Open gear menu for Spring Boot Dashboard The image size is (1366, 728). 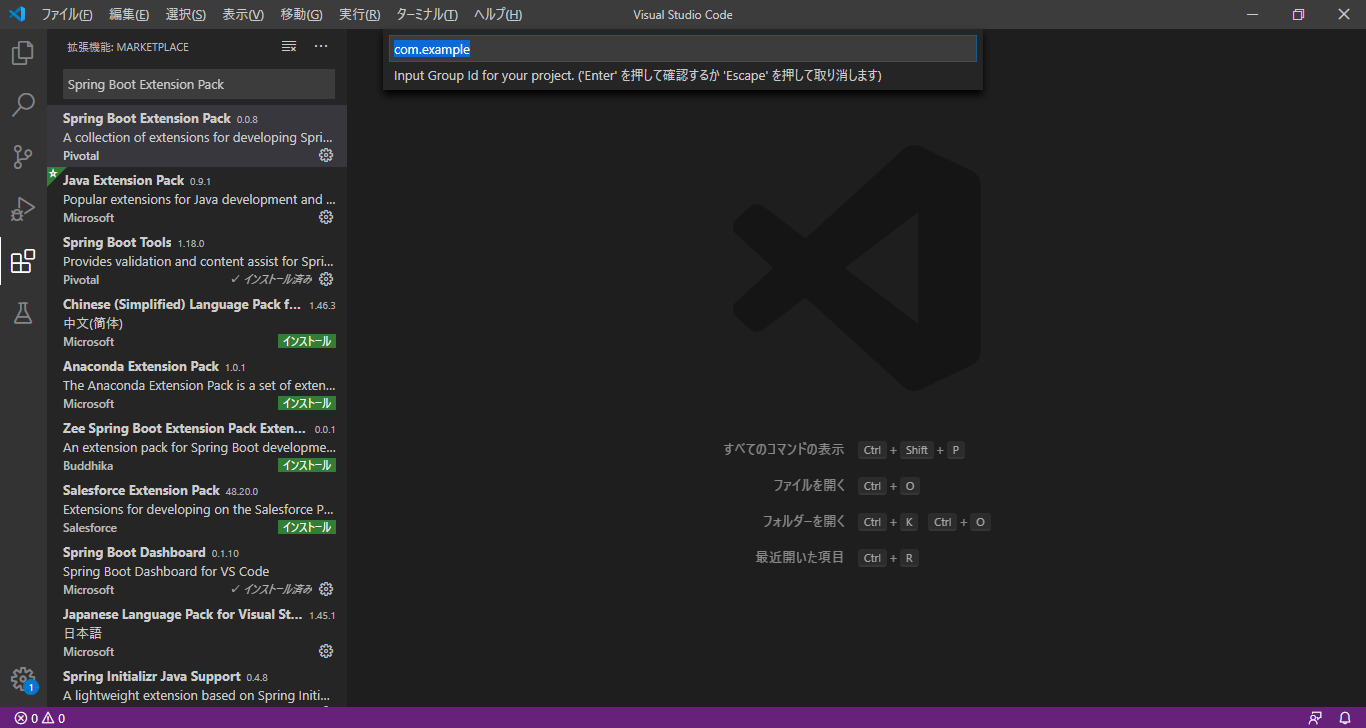click(x=326, y=589)
